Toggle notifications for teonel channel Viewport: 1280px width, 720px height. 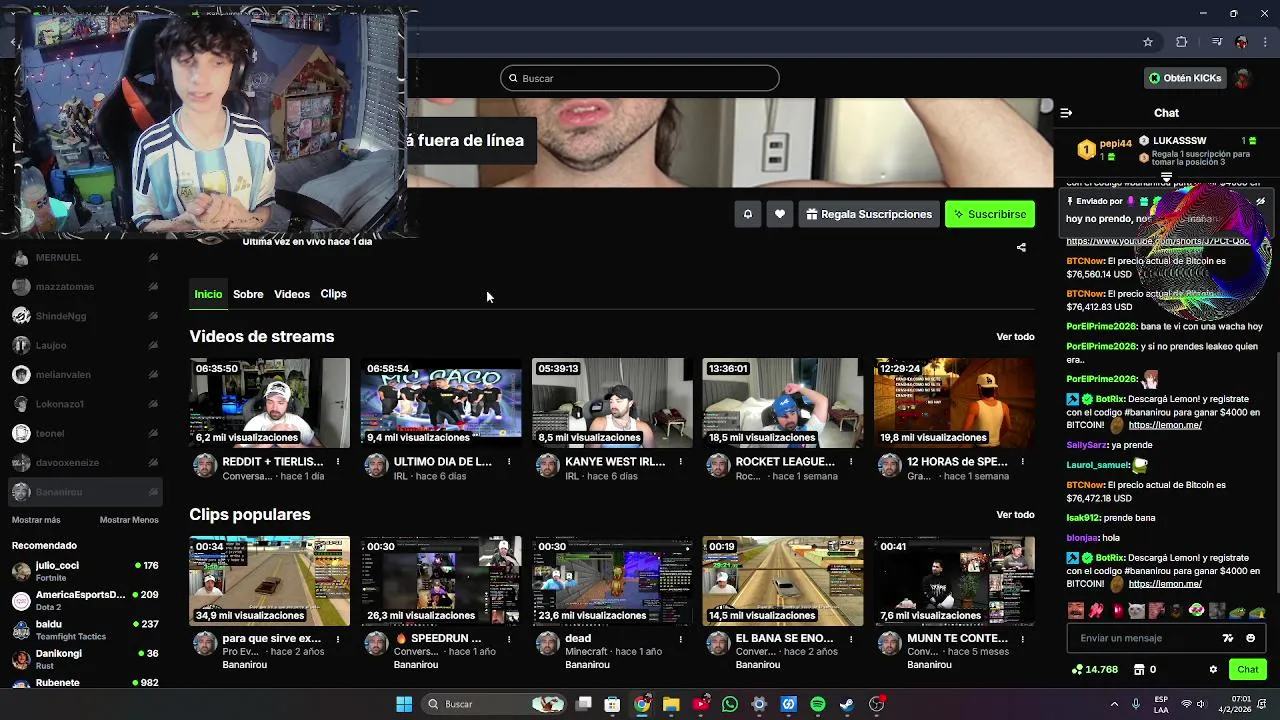(x=153, y=433)
